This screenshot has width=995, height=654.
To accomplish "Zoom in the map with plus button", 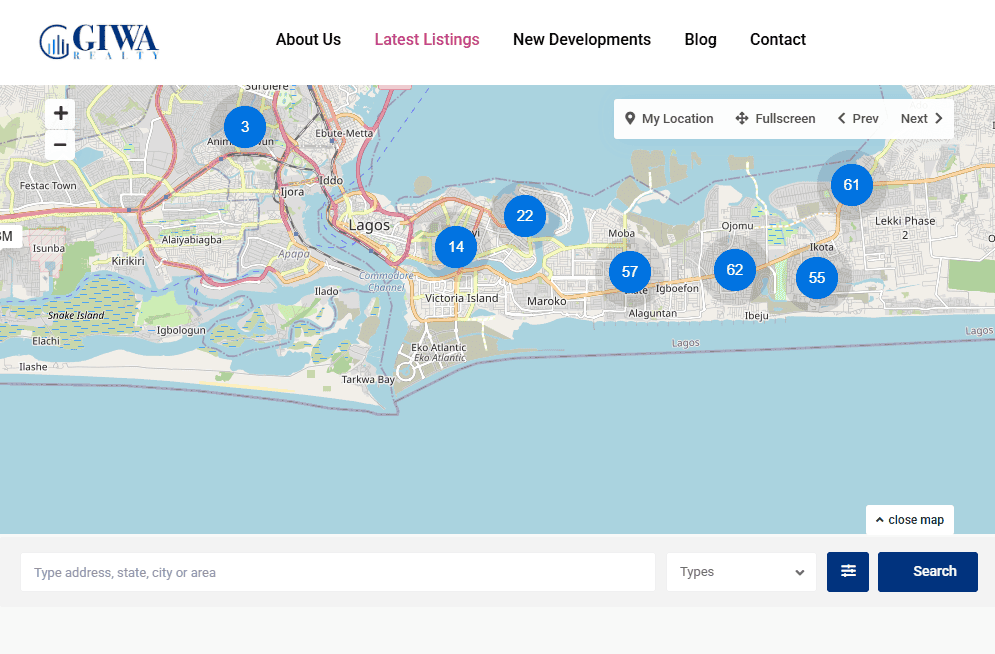I will (x=60, y=114).
